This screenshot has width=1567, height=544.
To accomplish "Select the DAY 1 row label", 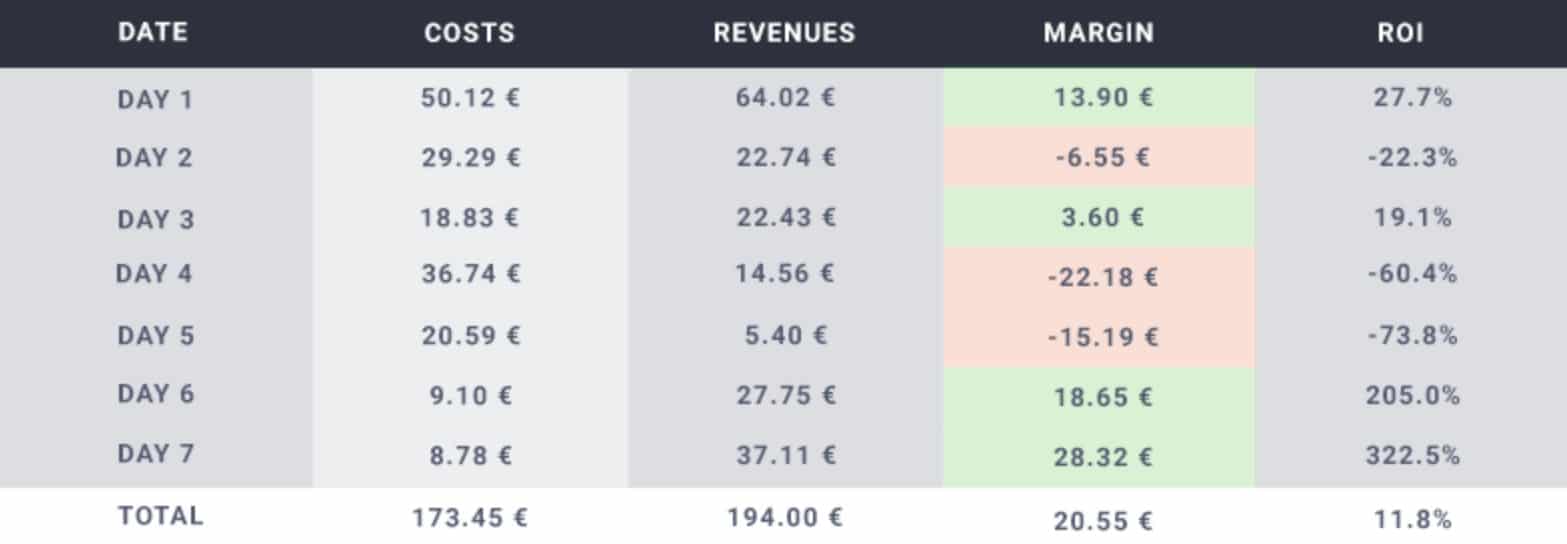I will (155, 99).
